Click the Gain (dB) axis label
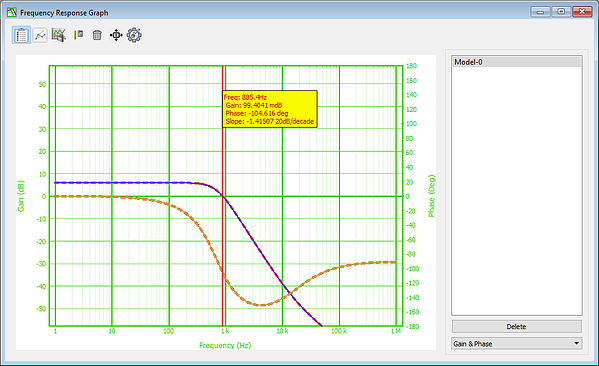The width and height of the screenshot is (599, 366). pyautogui.click(x=21, y=196)
